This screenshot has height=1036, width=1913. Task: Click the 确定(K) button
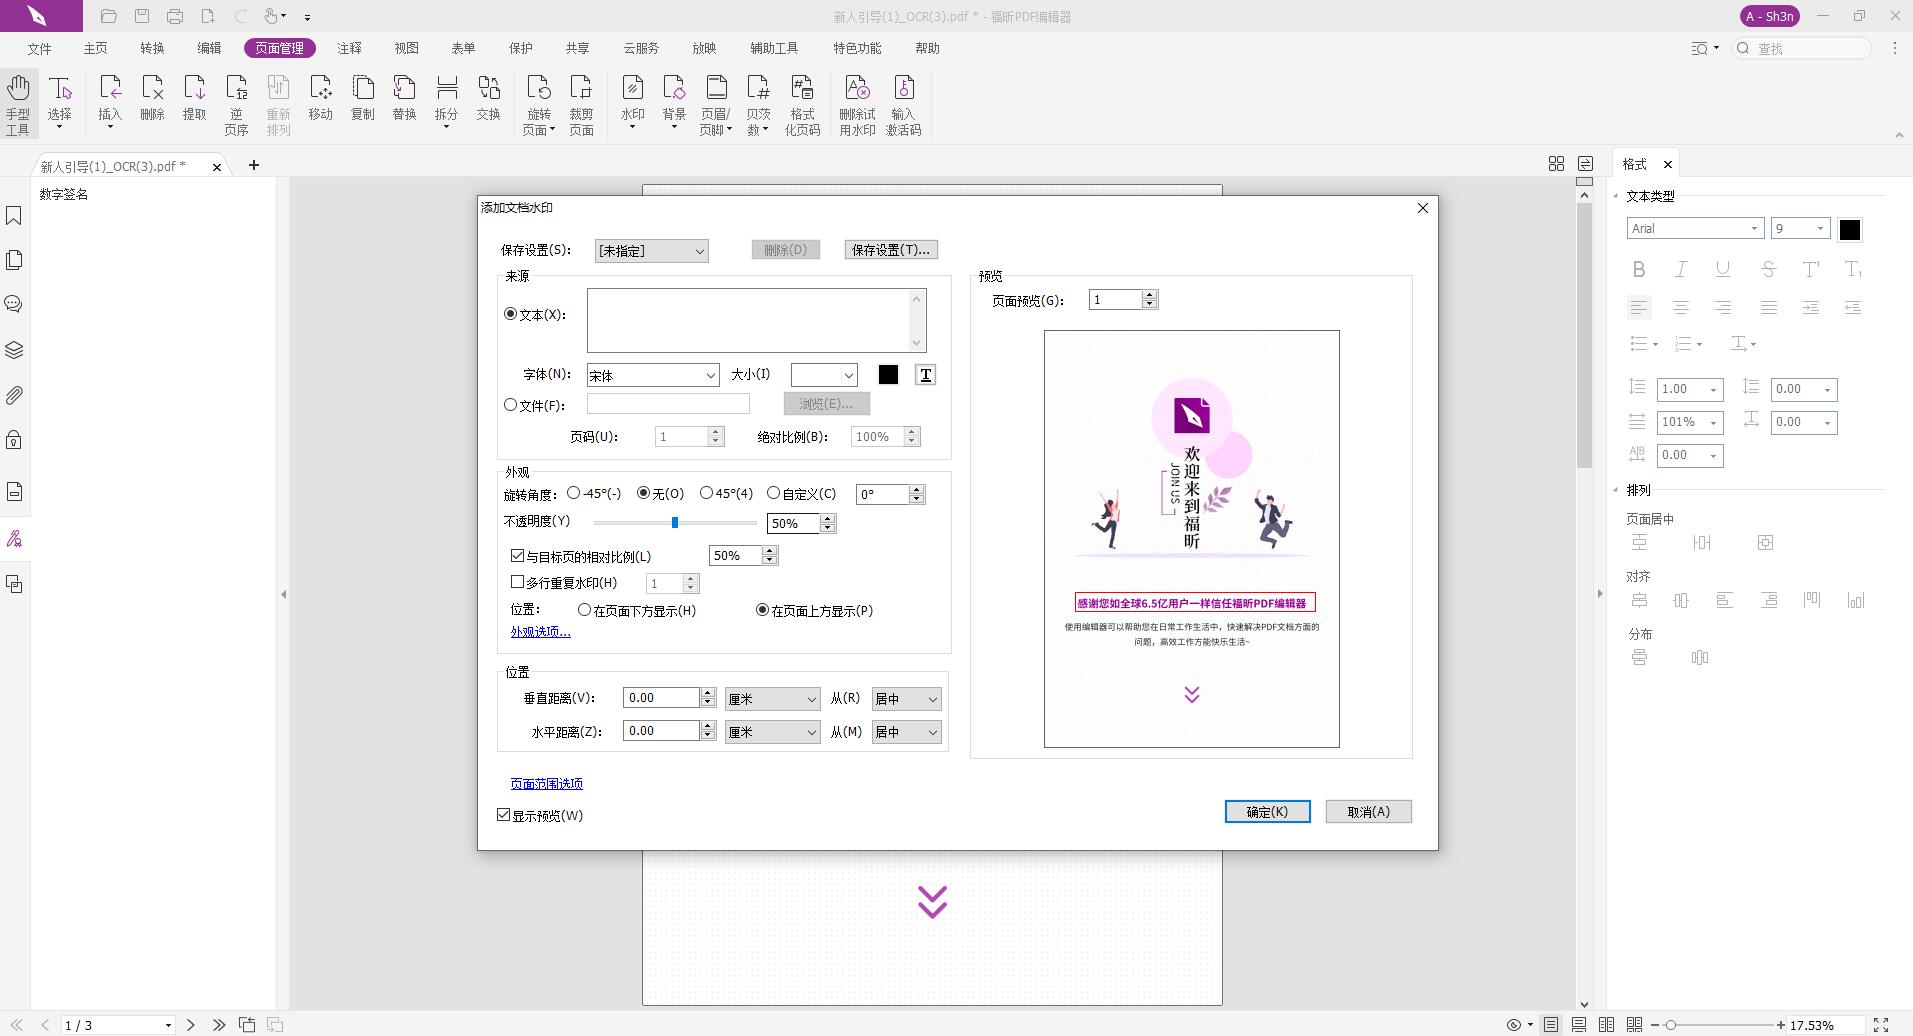pos(1267,812)
